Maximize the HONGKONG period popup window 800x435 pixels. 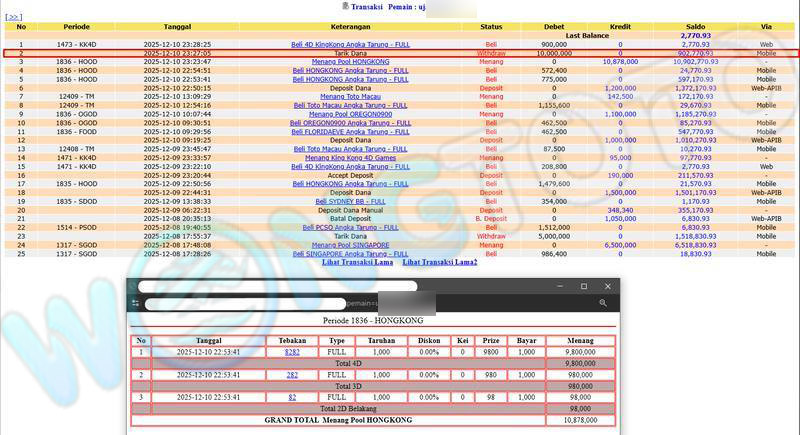point(584,287)
